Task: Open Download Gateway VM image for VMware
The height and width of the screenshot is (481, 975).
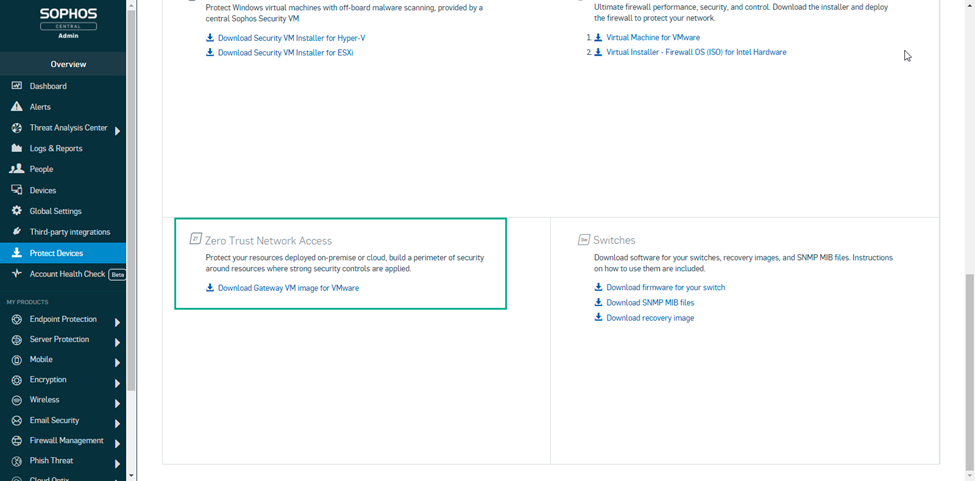Action: point(288,288)
